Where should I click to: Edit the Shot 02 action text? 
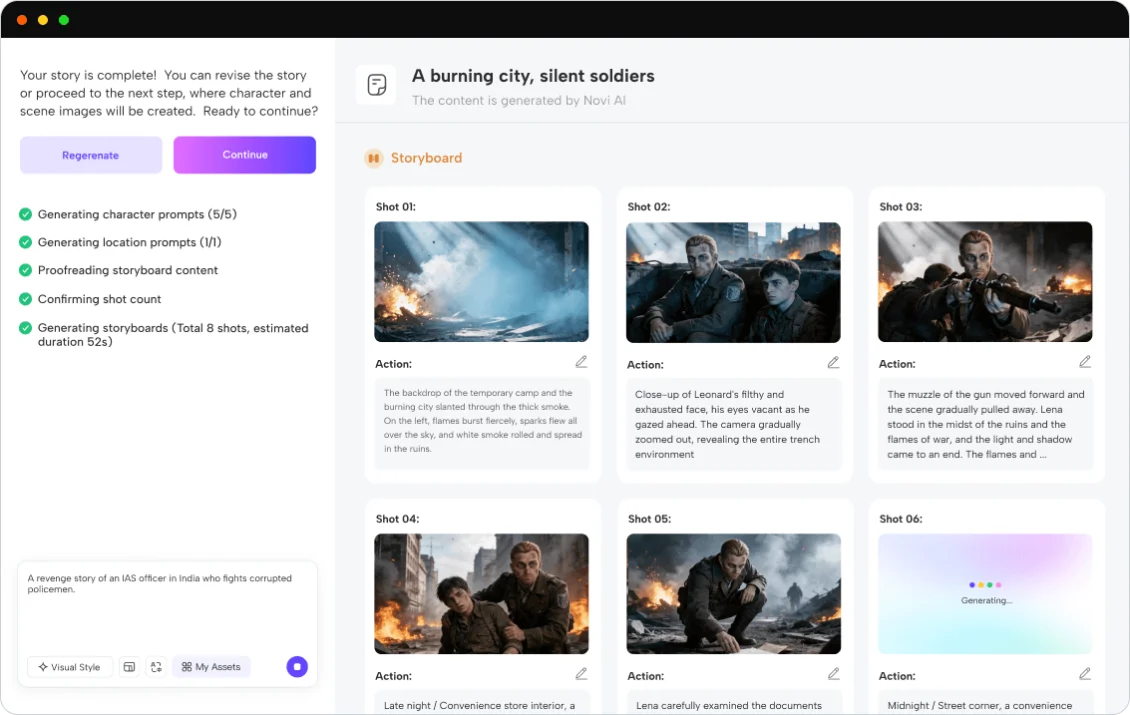[833, 363]
